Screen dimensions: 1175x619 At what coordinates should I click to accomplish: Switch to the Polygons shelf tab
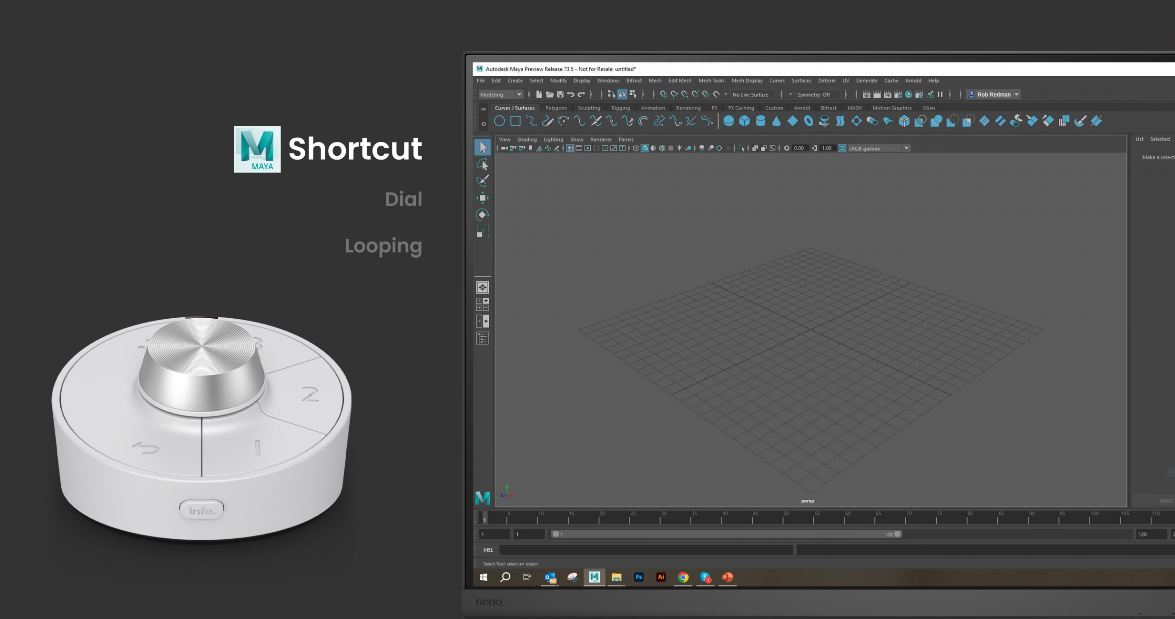556,108
